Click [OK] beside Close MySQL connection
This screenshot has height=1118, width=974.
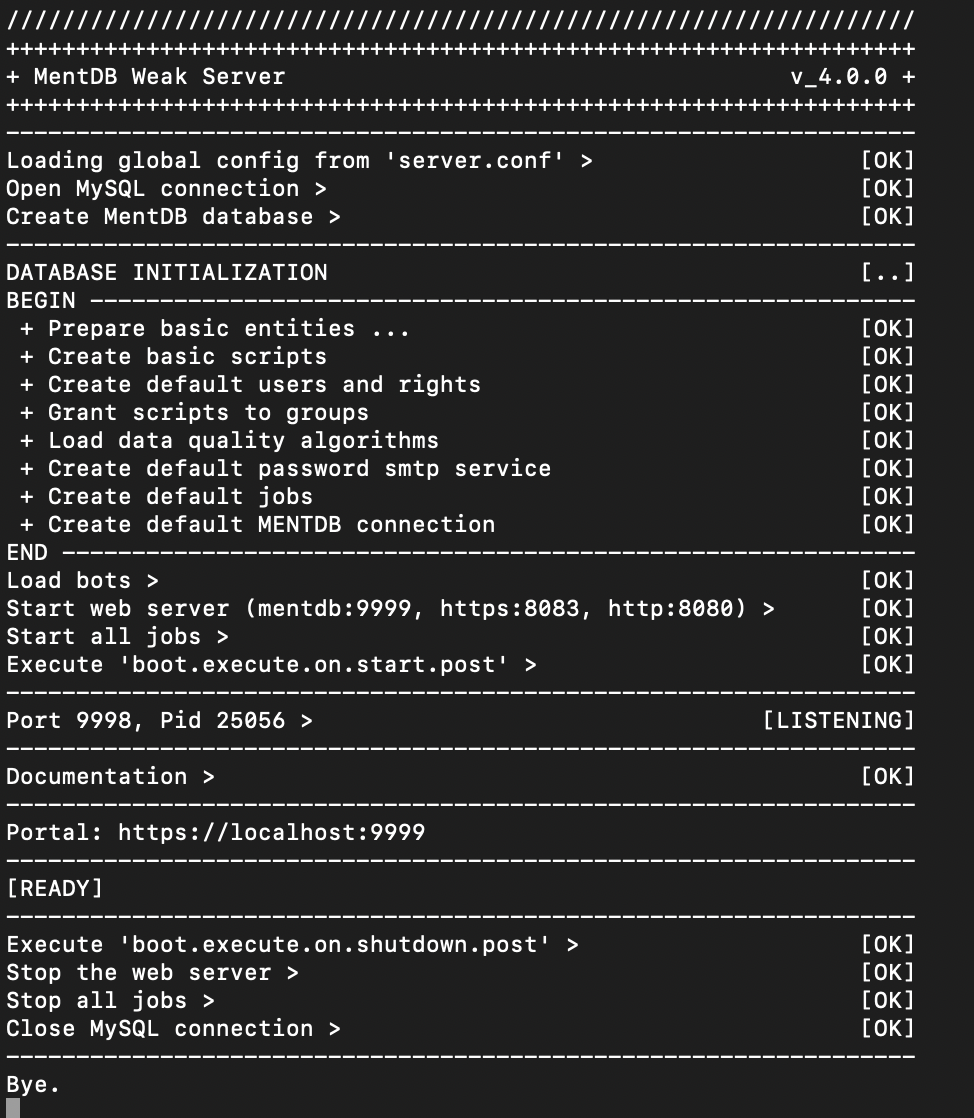click(887, 1028)
